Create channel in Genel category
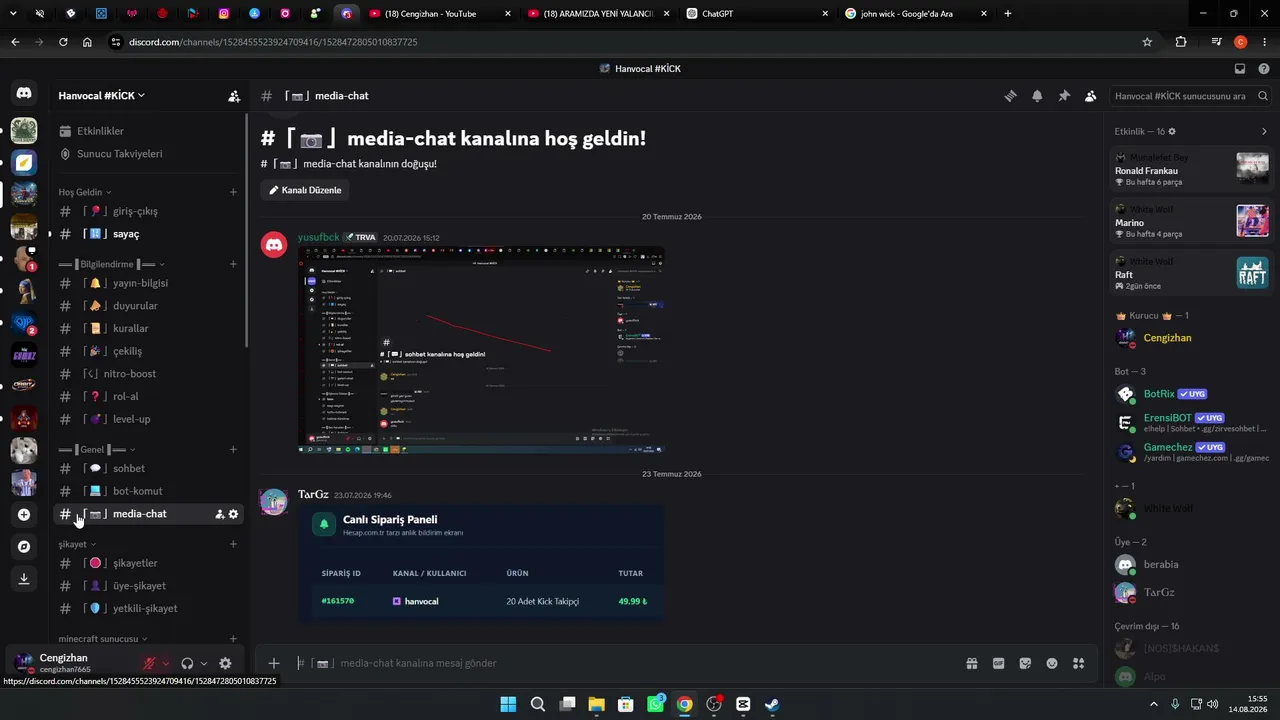 click(233, 449)
